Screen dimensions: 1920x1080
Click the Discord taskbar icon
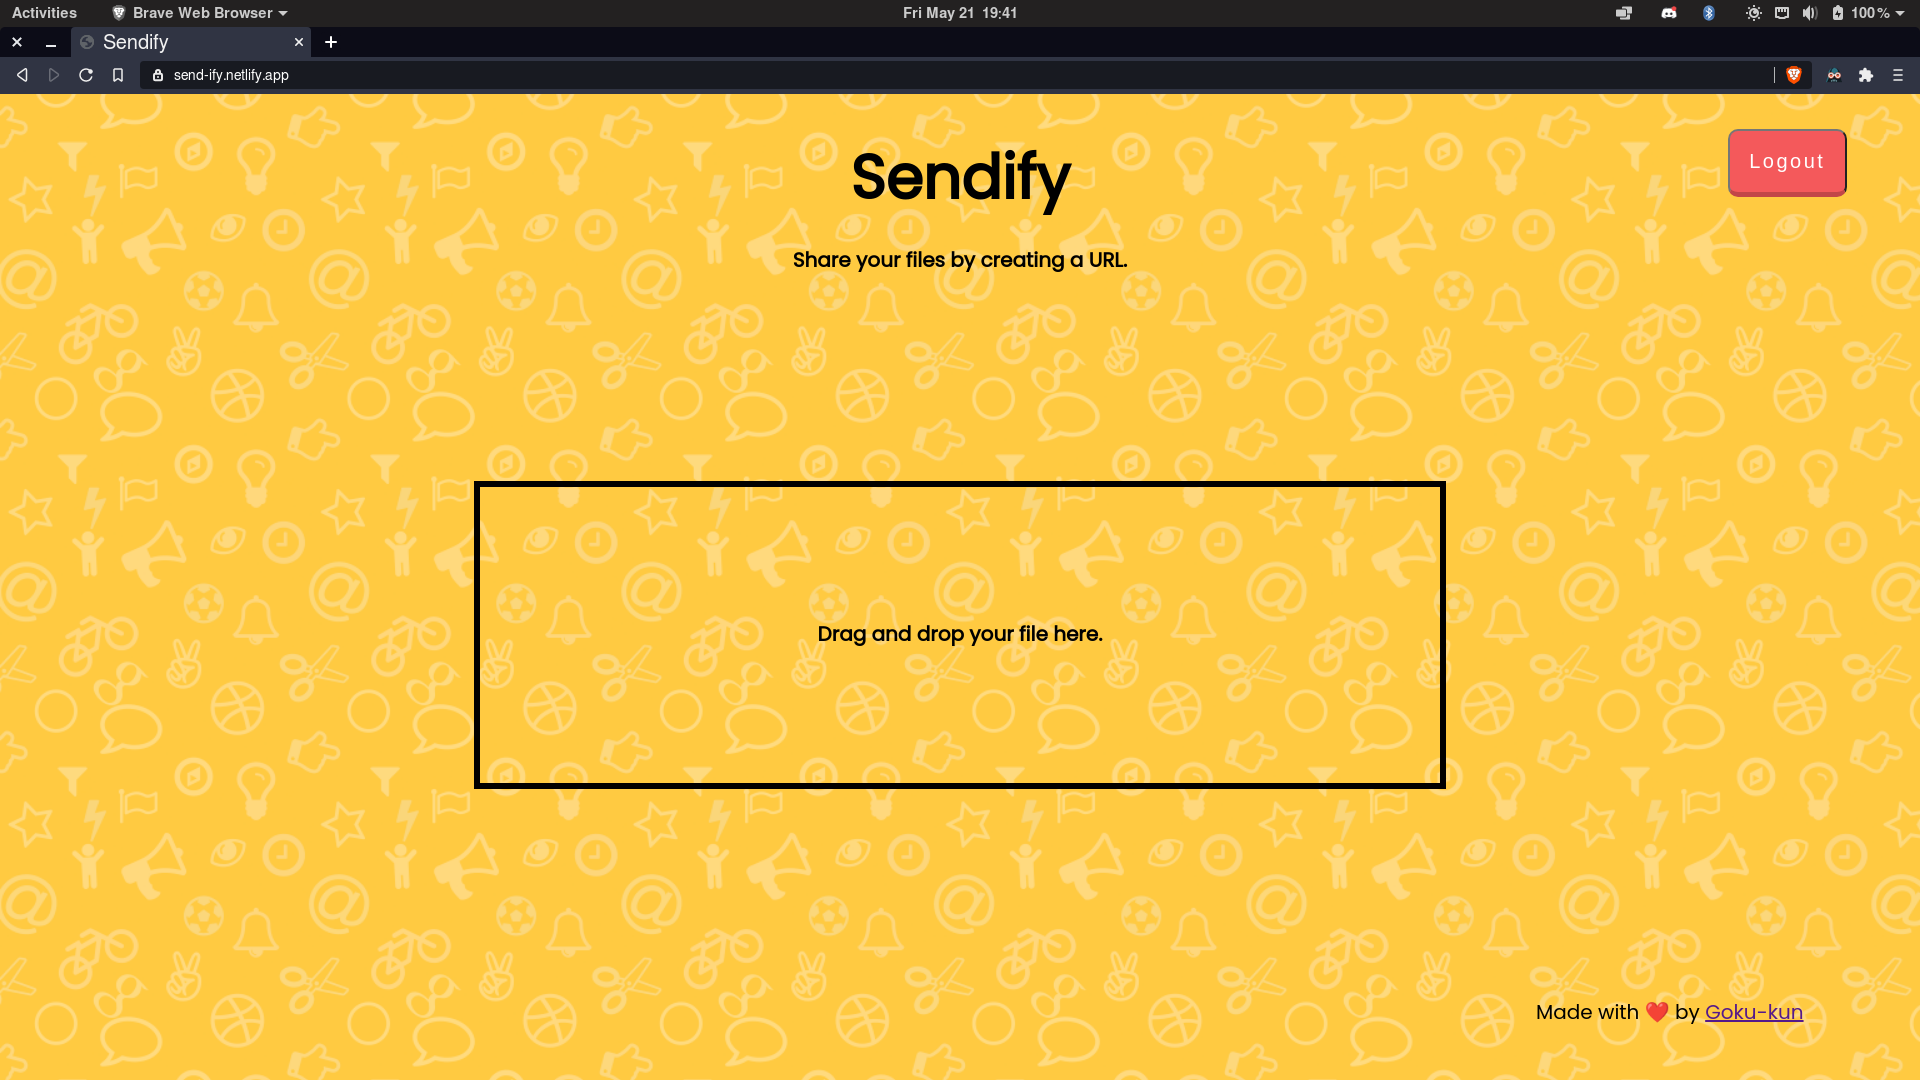point(1668,12)
